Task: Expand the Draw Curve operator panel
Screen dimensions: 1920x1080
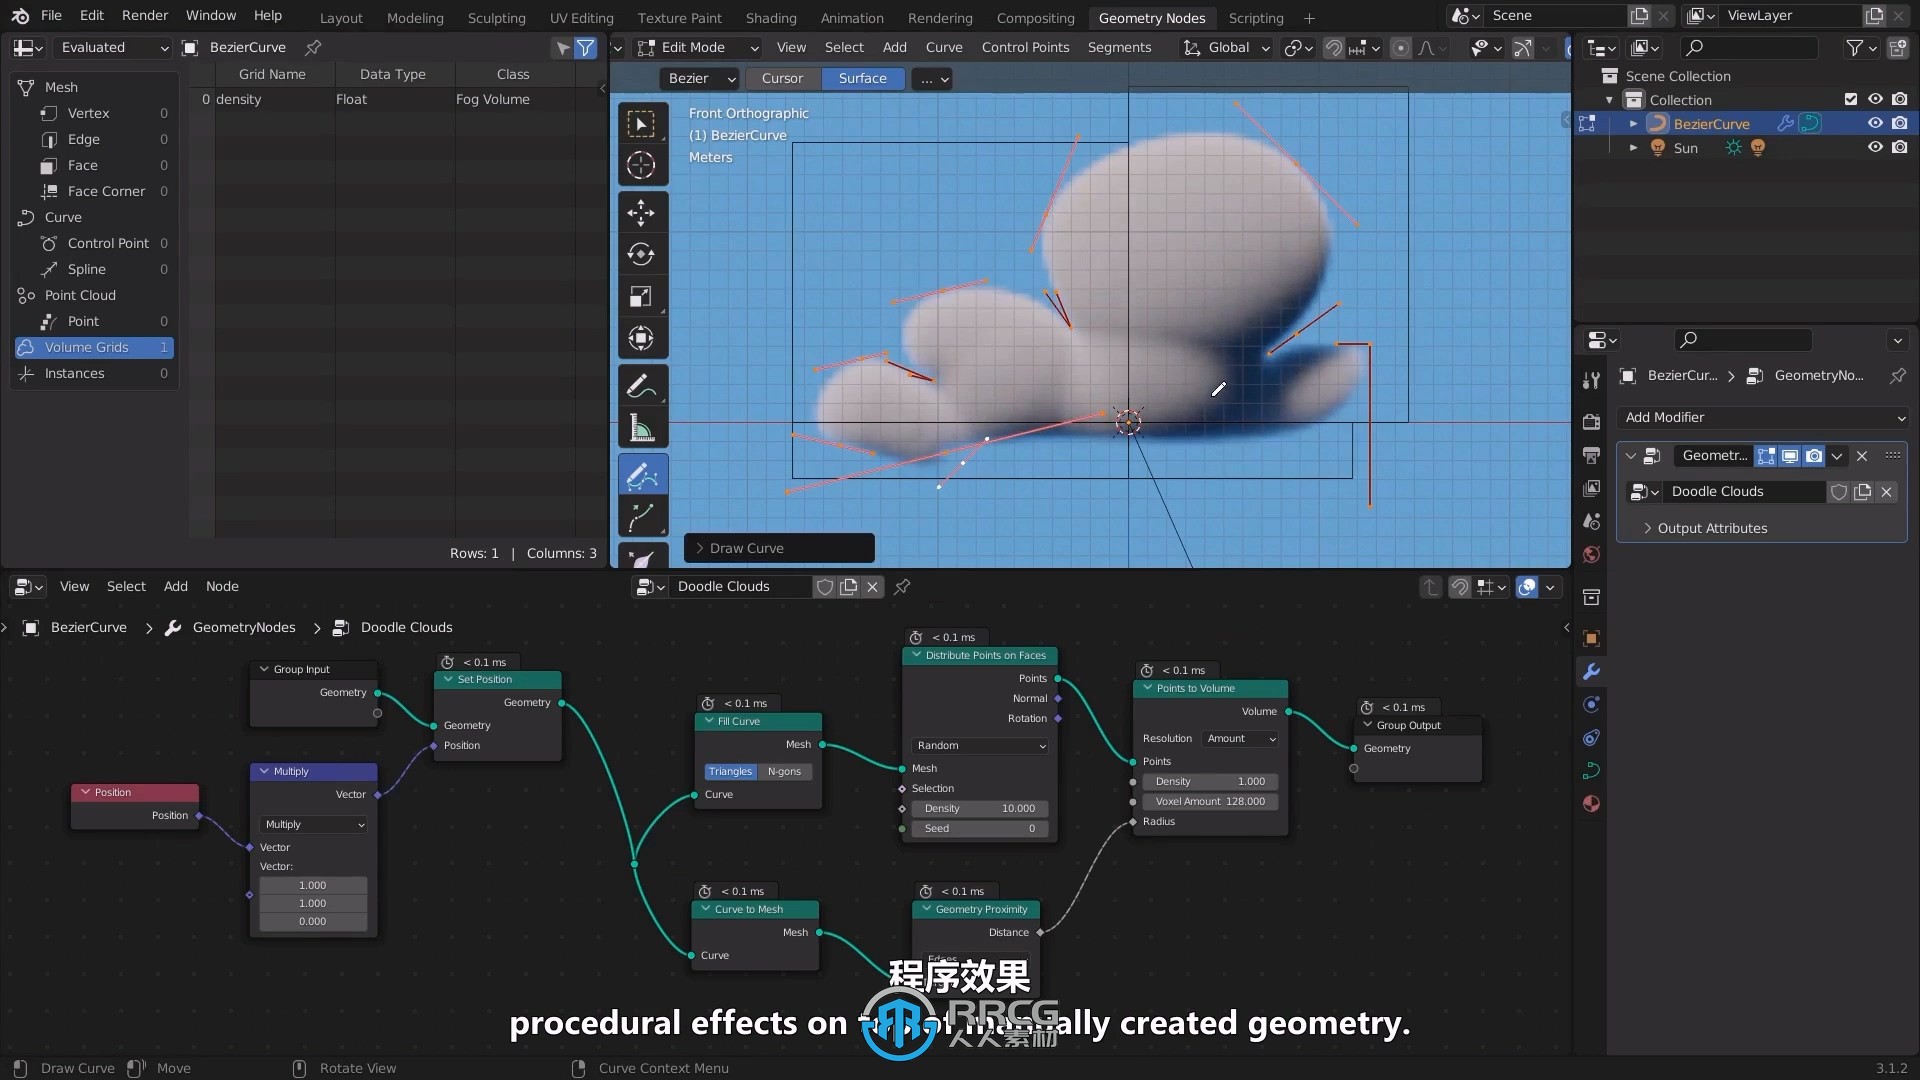Action: coord(778,548)
